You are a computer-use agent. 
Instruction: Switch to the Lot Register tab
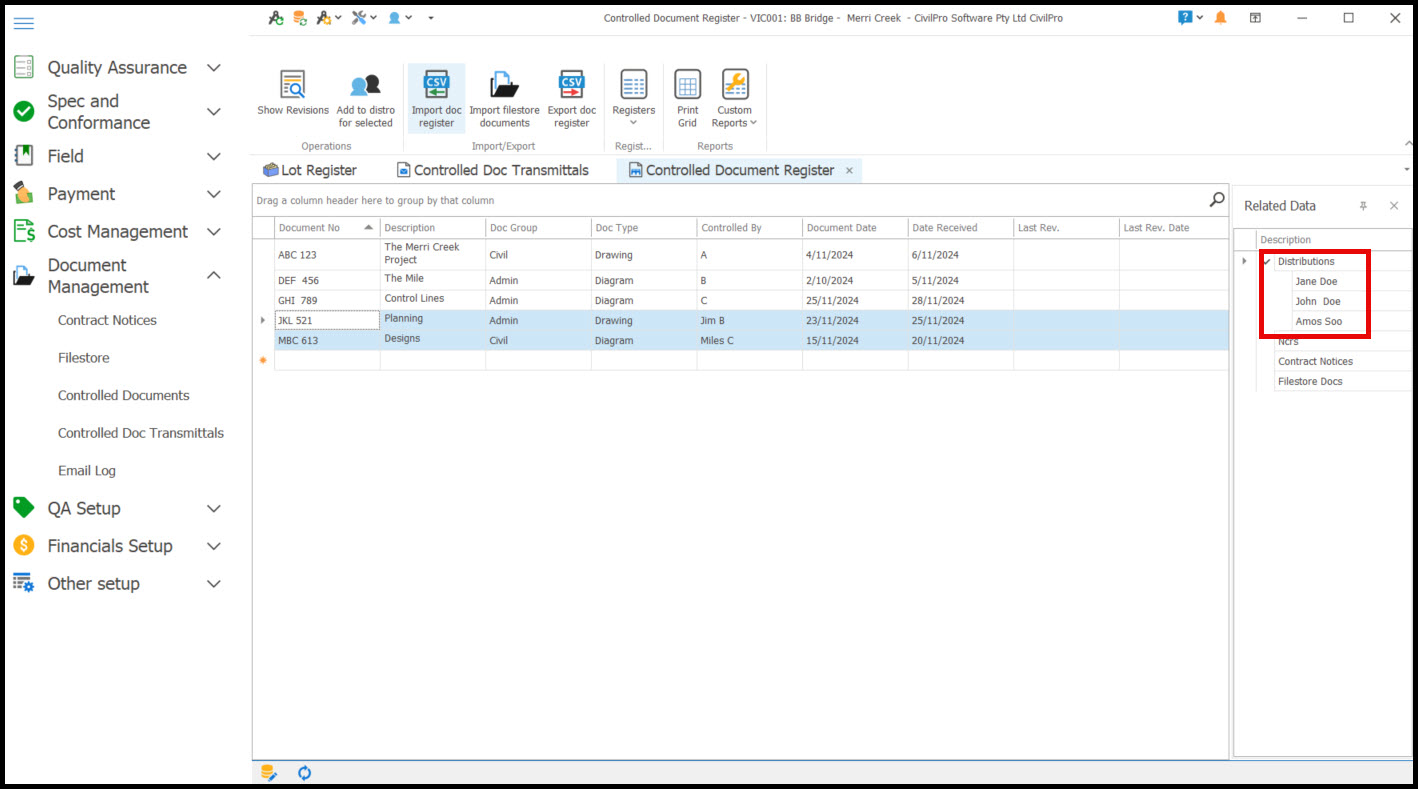pos(309,170)
